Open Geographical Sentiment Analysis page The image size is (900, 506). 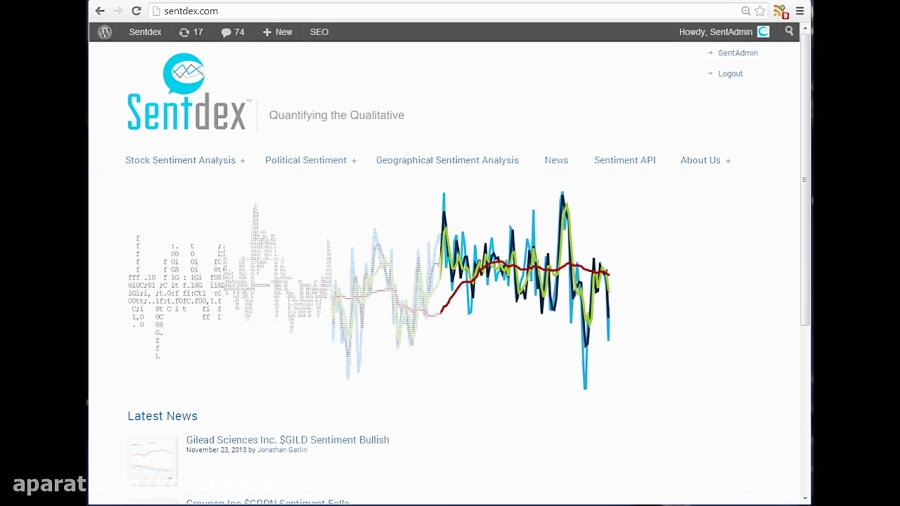tap(447, 160)
